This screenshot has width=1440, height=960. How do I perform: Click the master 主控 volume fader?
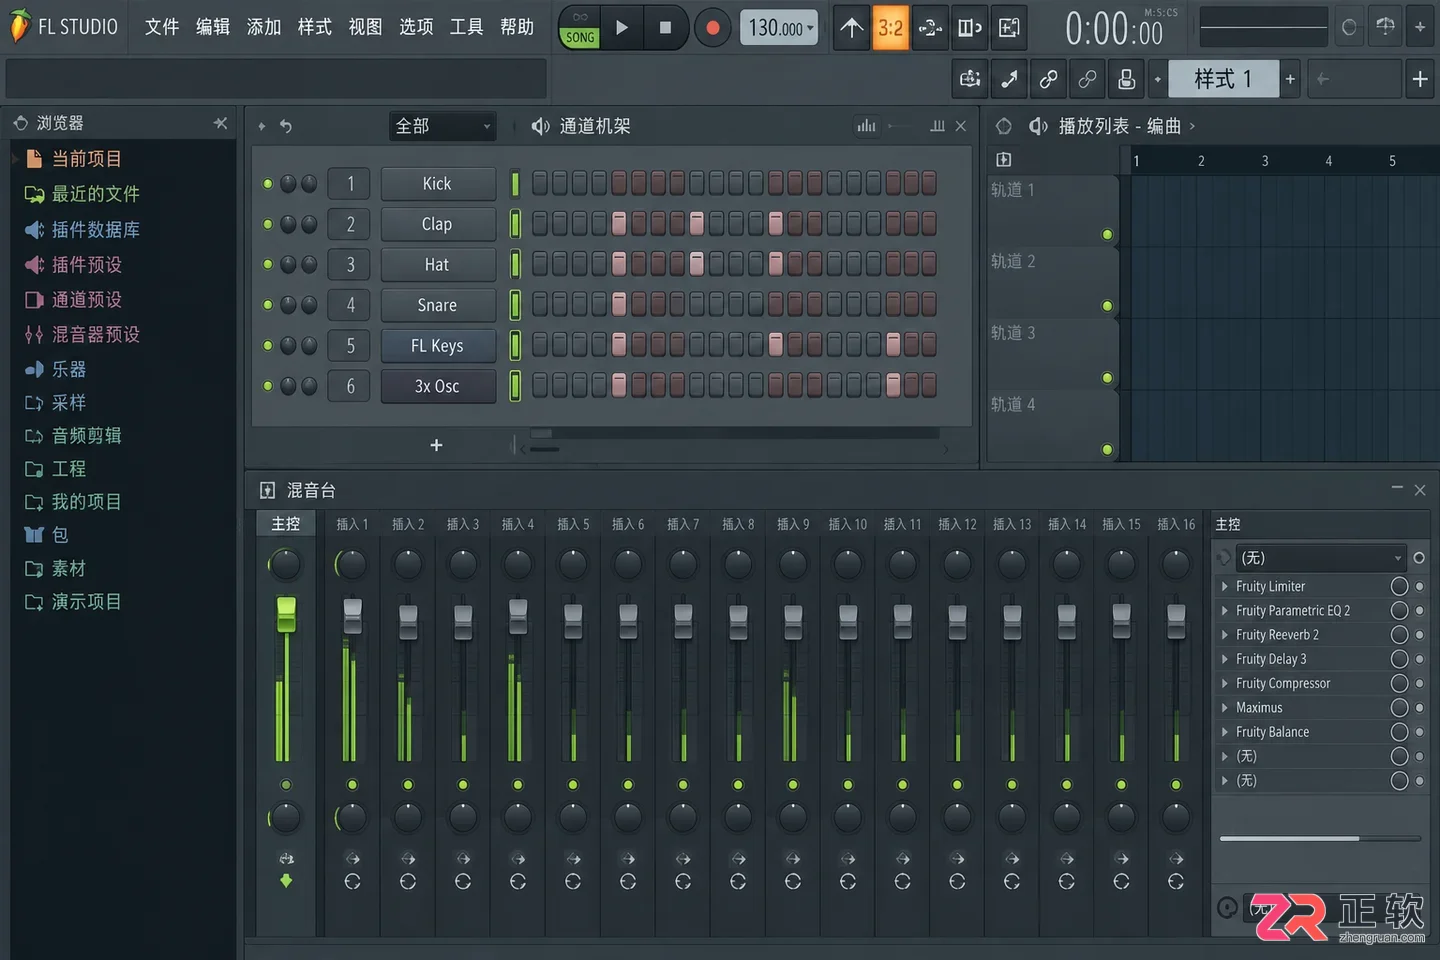[286, 614]
